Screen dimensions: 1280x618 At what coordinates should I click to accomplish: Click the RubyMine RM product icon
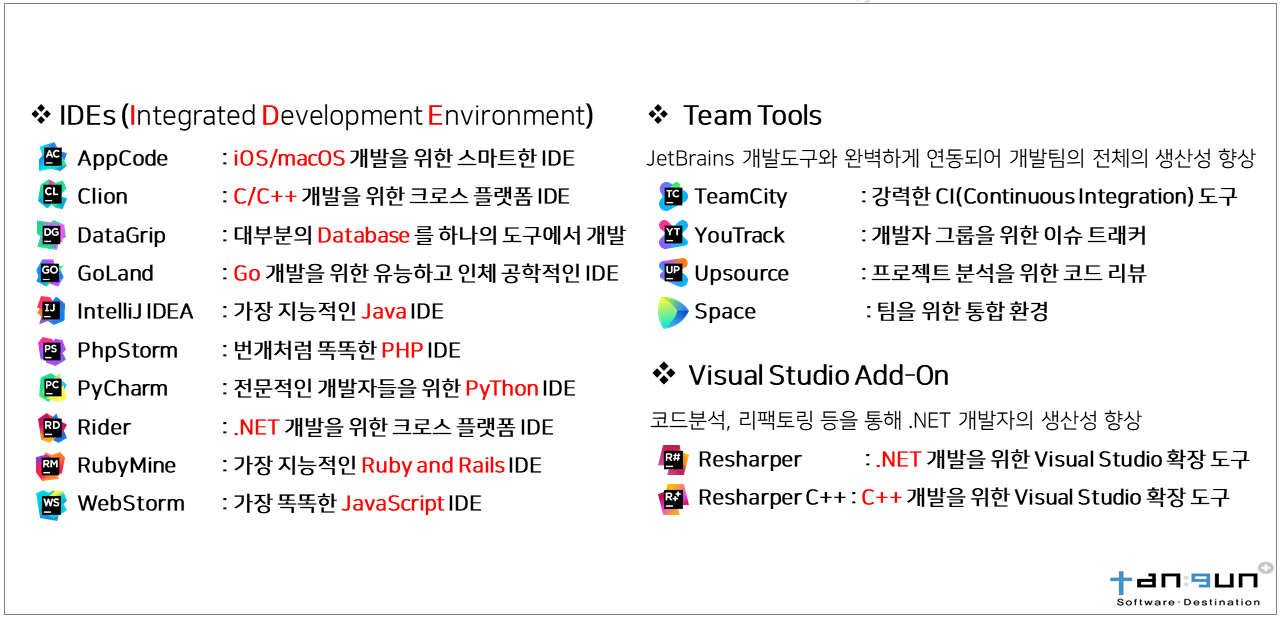(x=52, y=465)
